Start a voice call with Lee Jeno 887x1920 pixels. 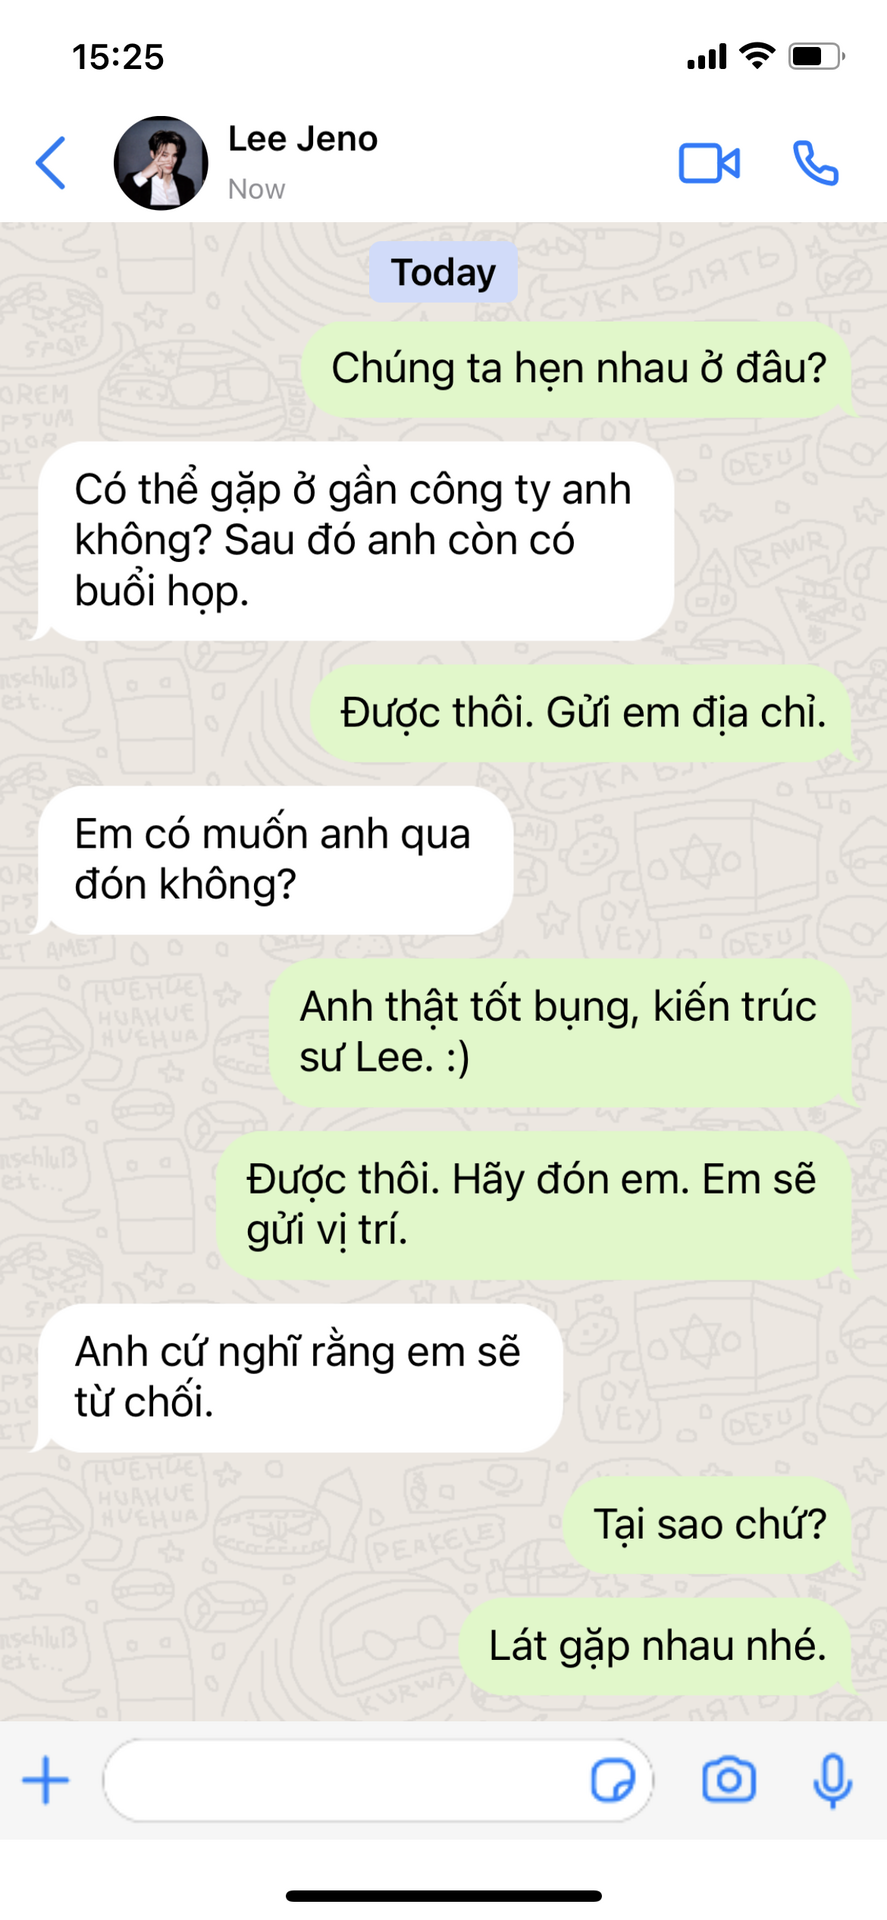816,163
